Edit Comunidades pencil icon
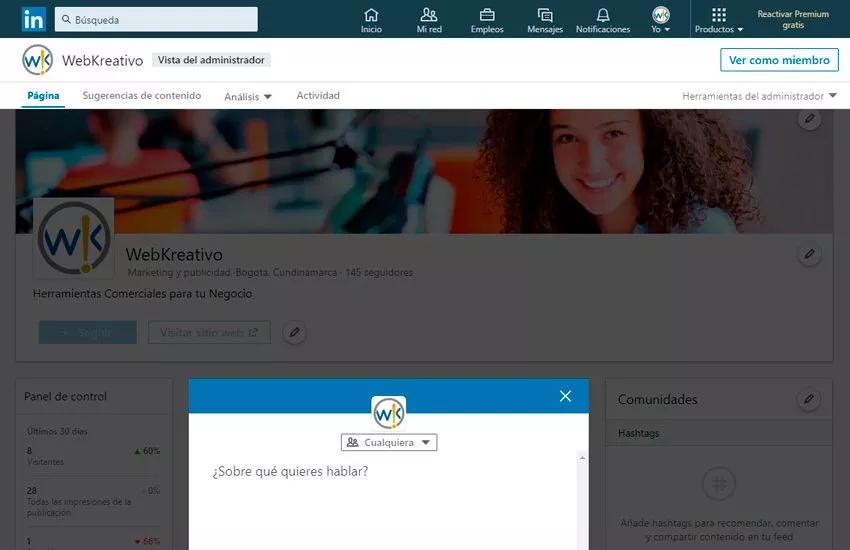The width and height of the screenshot is (850, 550). (x=809, y=399)
